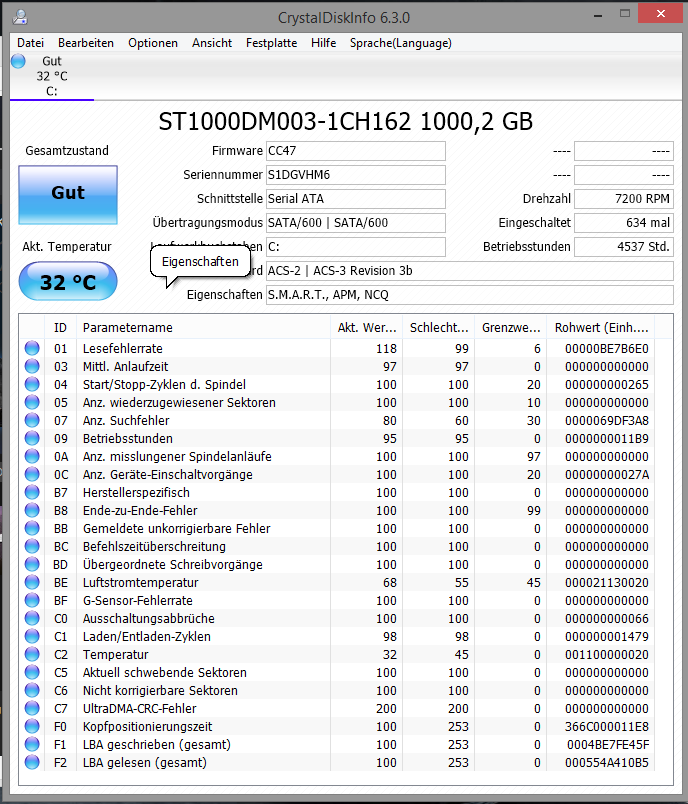
Task: Open the Hilfe menu
Action: point(323,43)
